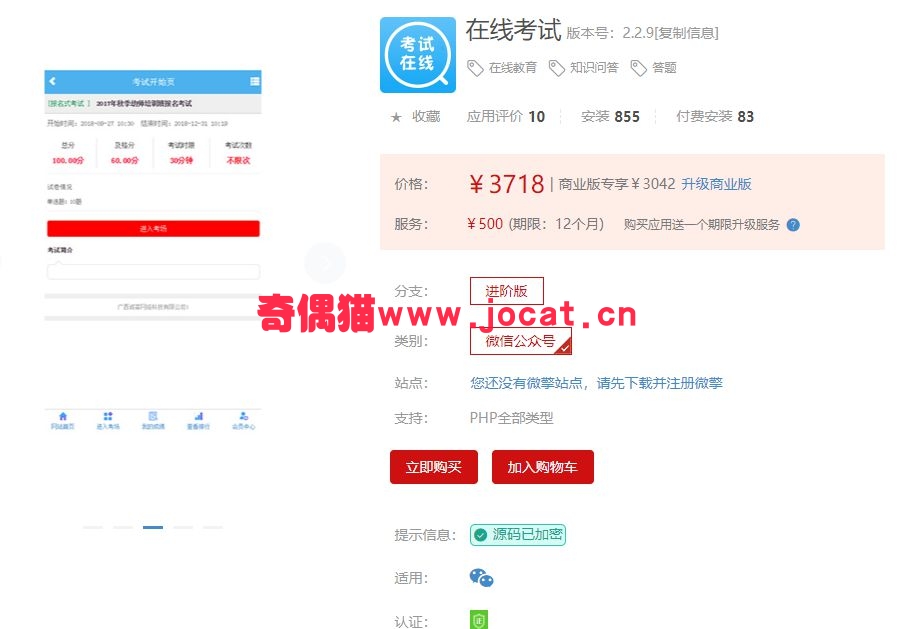This screenshot has height=629, width=897.
Task: Click the 立即购买 button
Action: 434,467
